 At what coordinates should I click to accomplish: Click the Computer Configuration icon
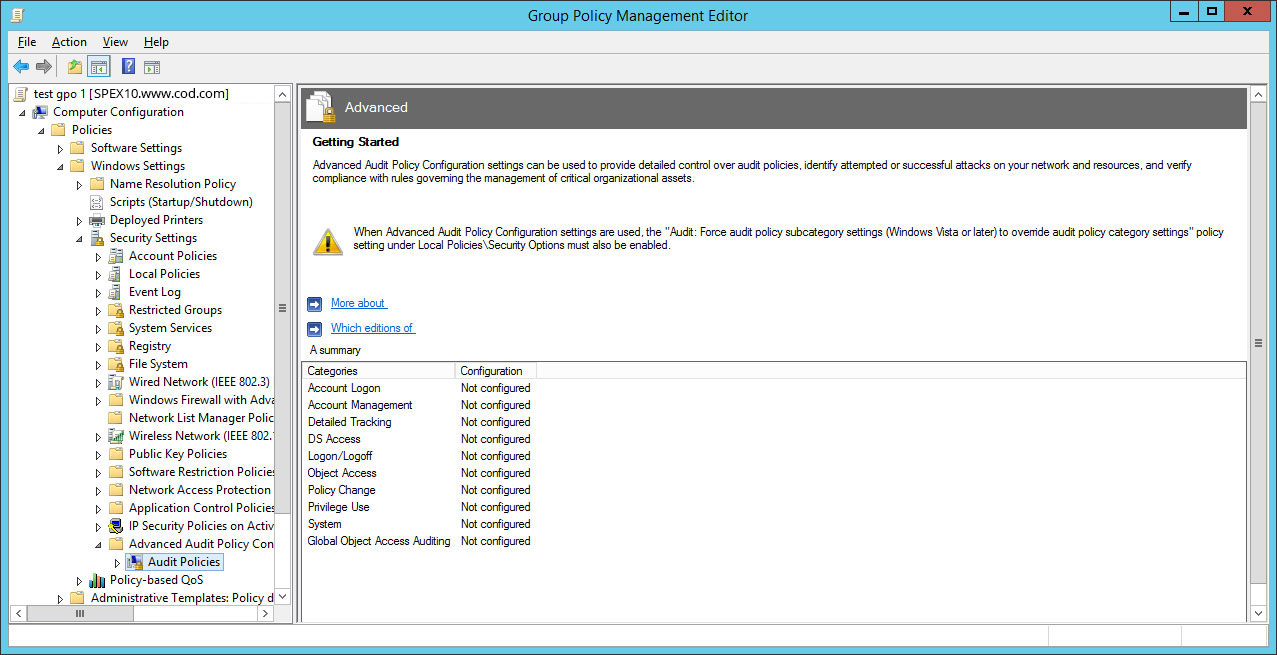point(40,112)
